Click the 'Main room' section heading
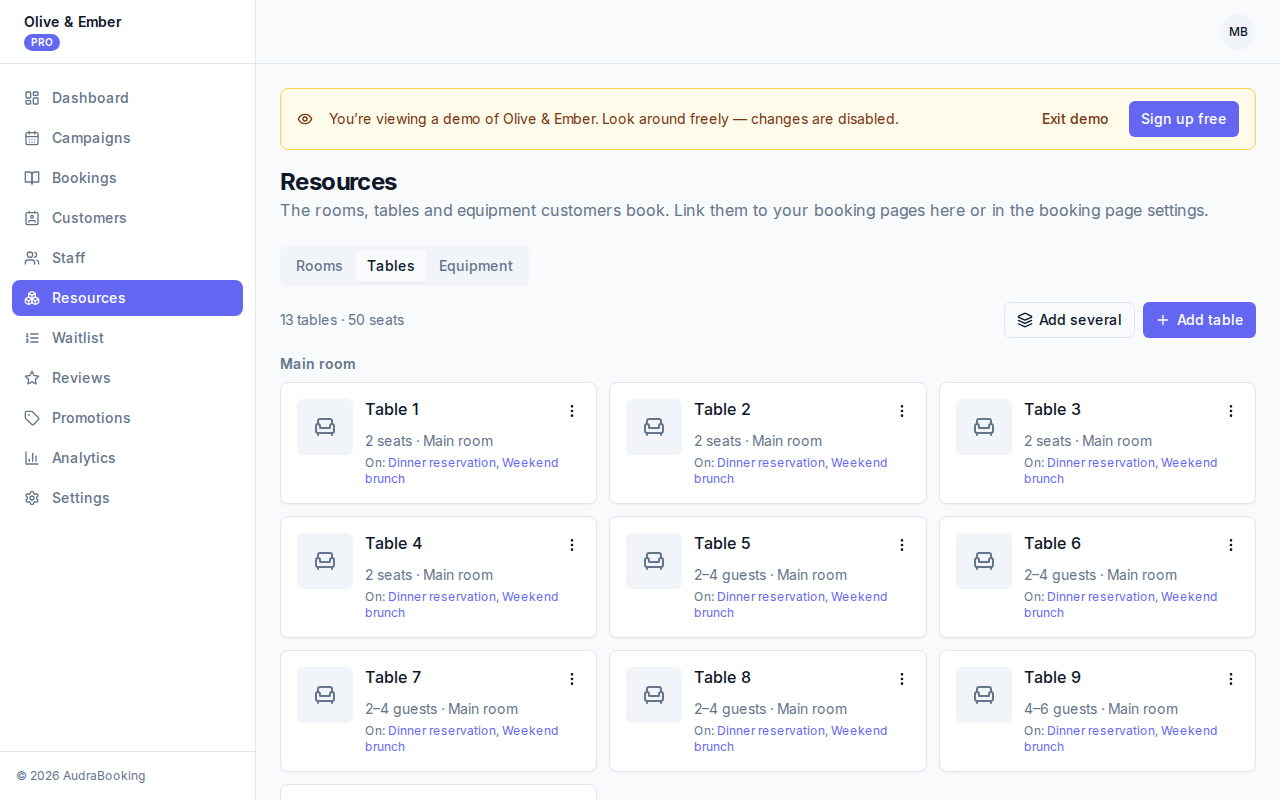Screen dimensions: 1280x800 (x=318, y=364)
